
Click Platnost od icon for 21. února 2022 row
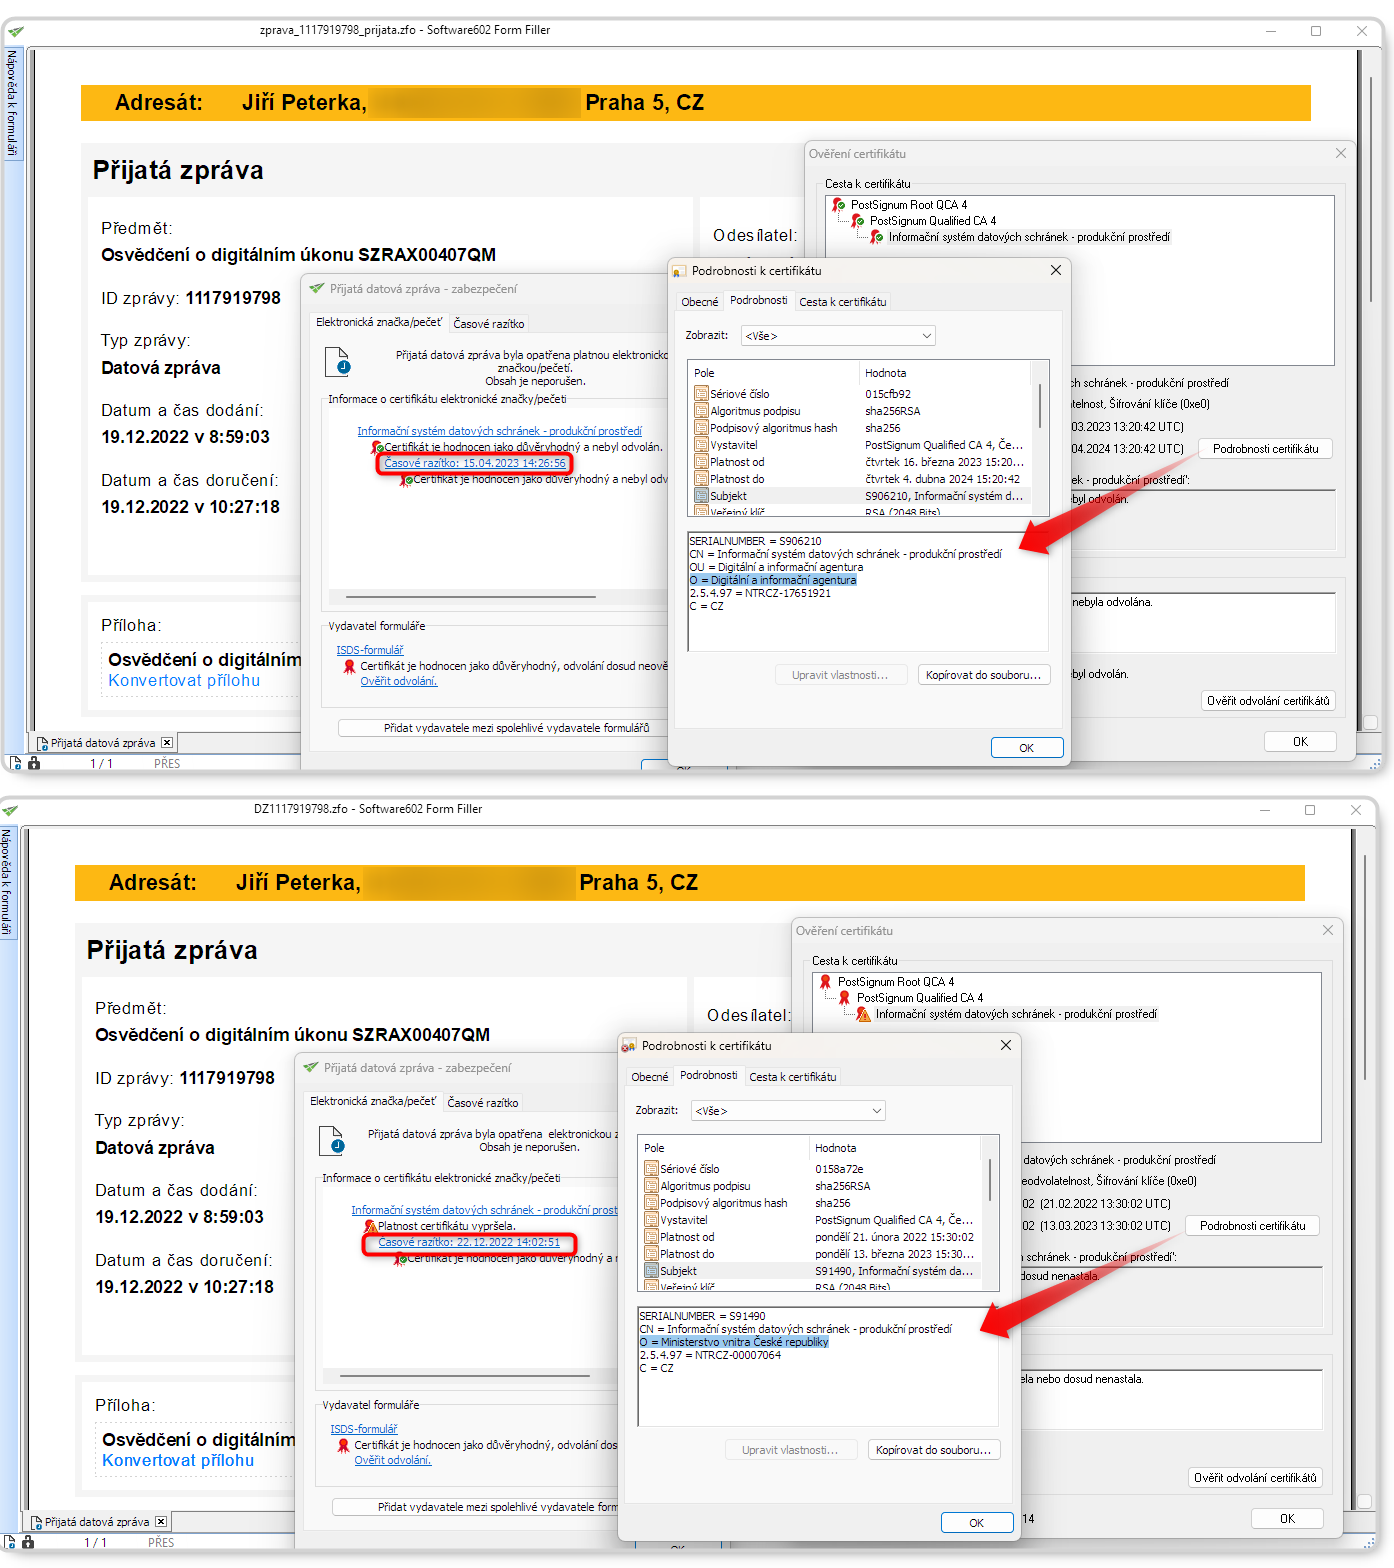651,1237
